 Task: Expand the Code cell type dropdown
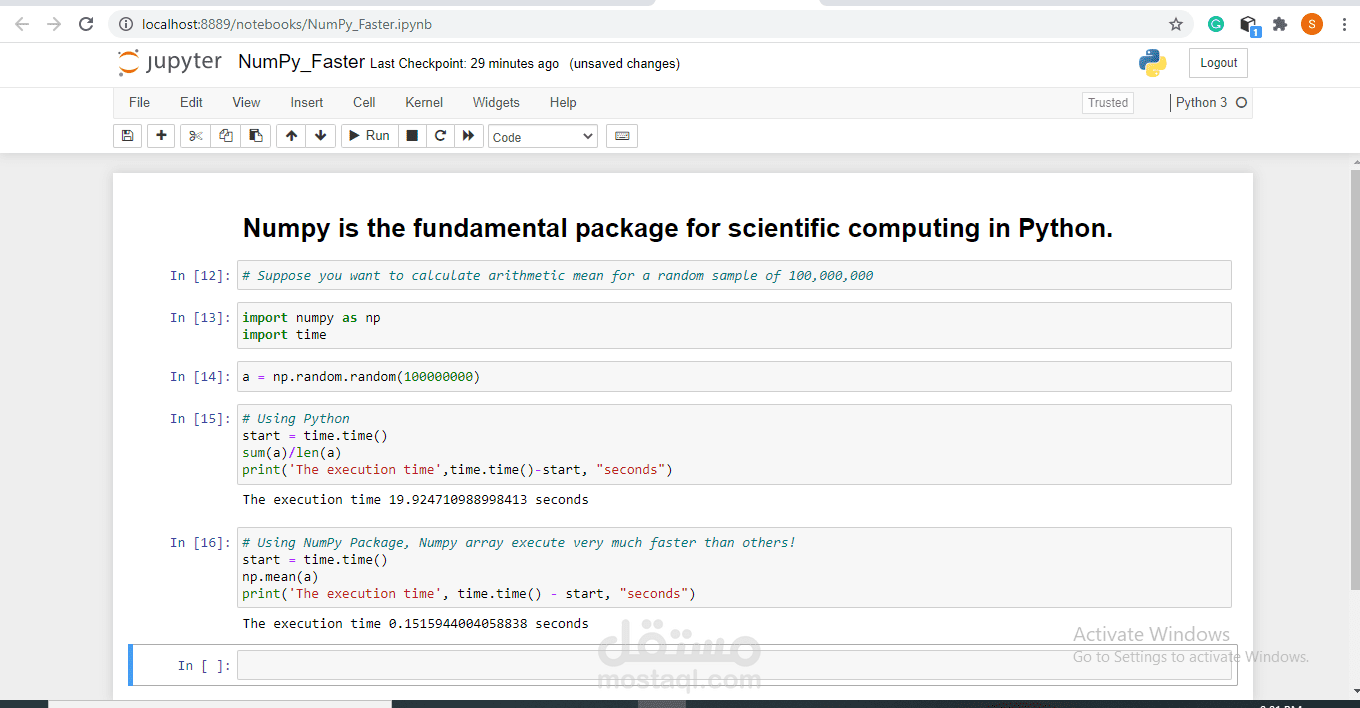(x=543, y=137)
